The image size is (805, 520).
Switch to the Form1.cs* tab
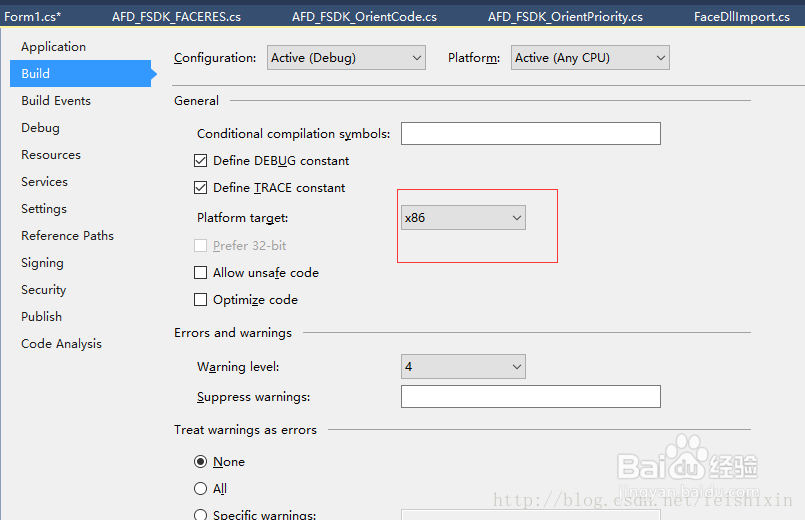[32, 16]
